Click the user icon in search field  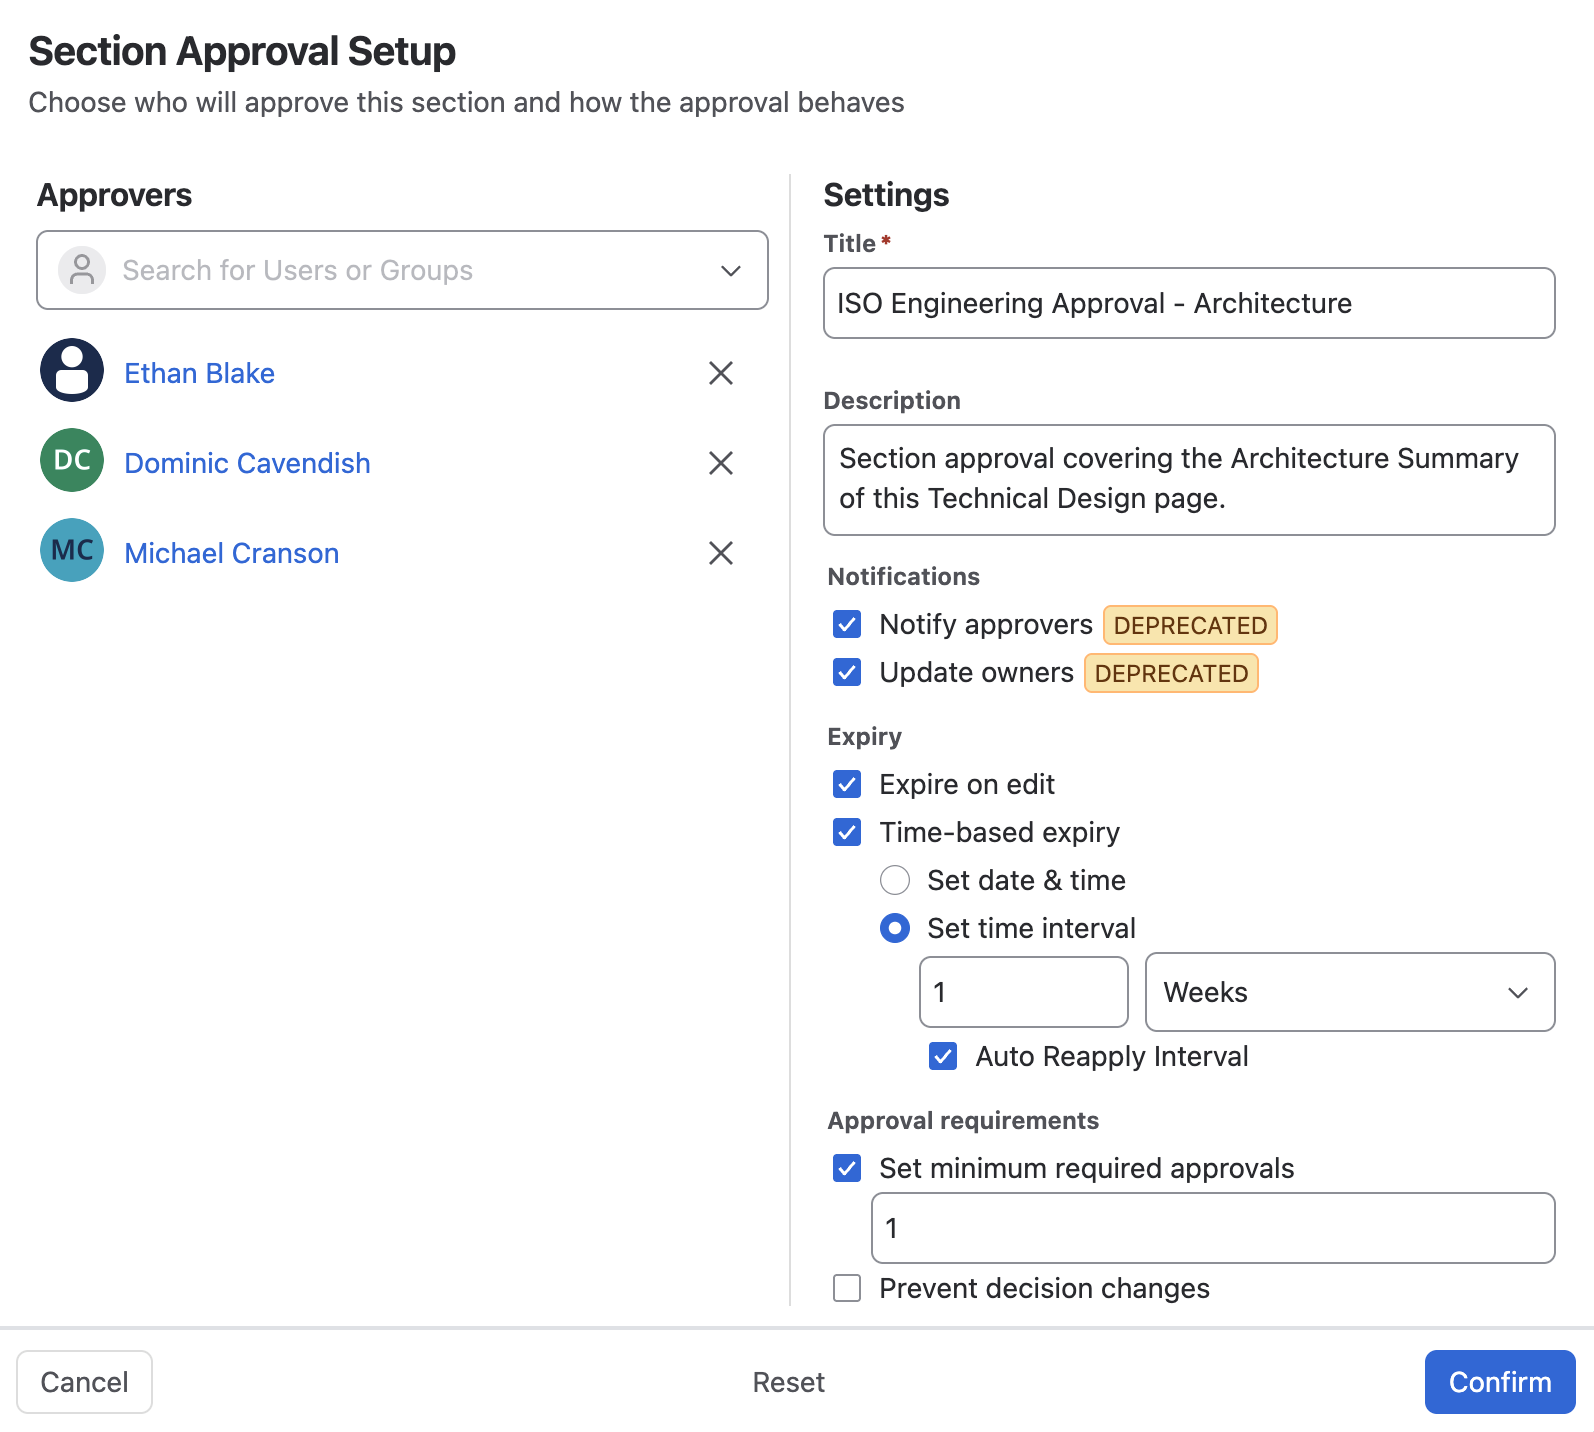click(82, 270)
